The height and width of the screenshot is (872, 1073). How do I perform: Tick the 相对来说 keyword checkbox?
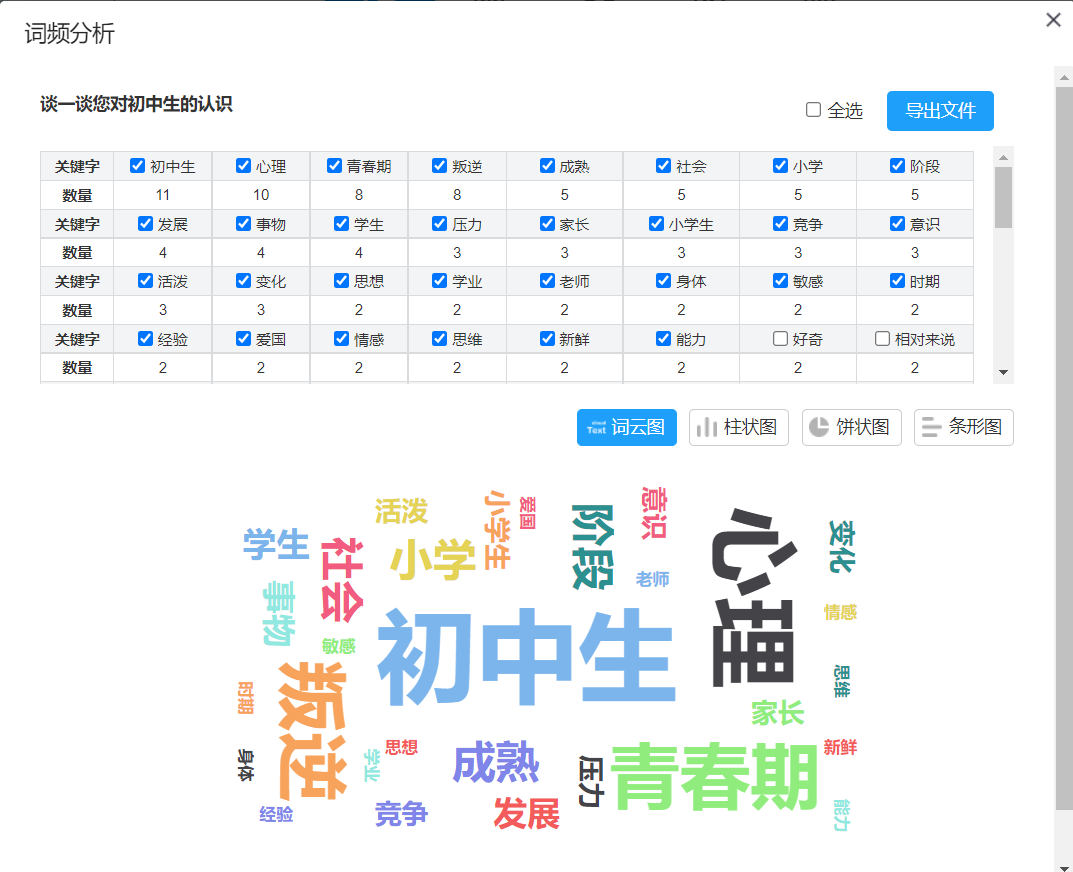pos(882,339)
